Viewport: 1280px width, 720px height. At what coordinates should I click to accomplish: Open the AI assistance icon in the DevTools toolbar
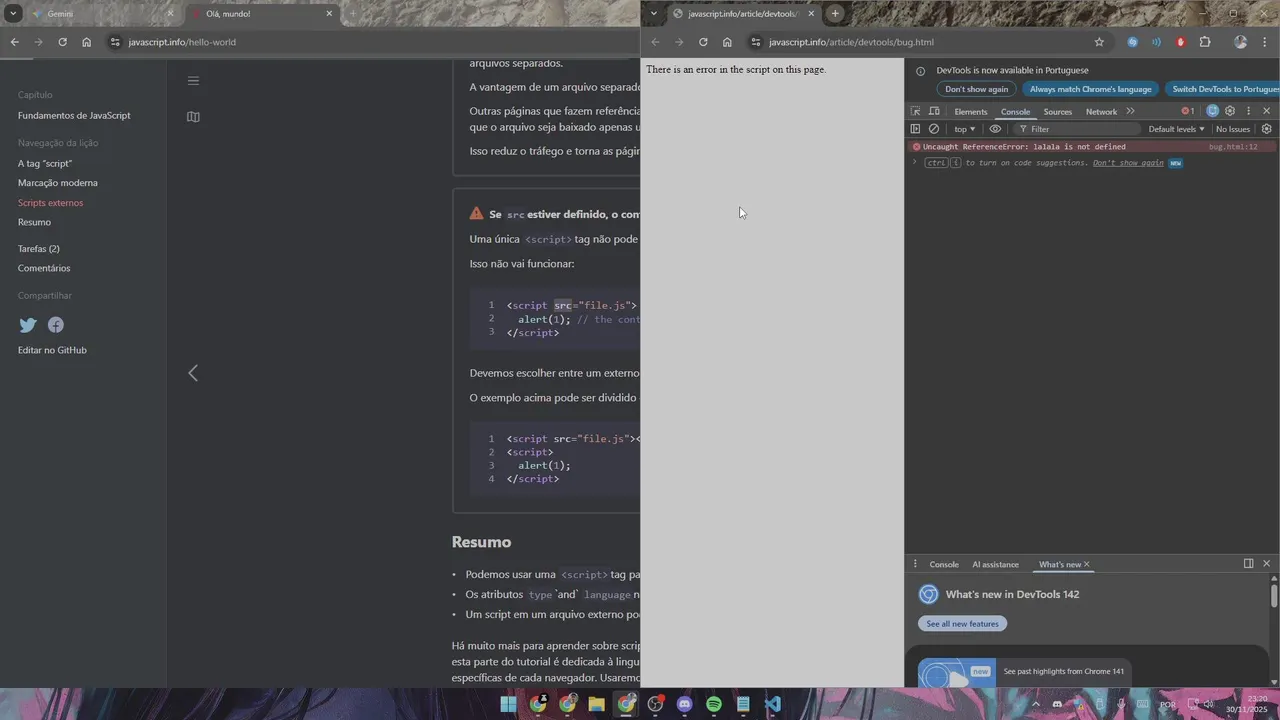point(1212,111)
